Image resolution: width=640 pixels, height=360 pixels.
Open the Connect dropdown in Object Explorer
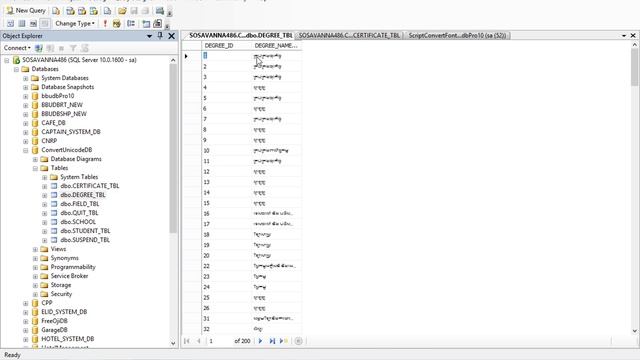pyautogui.click(x=17, y=48)
